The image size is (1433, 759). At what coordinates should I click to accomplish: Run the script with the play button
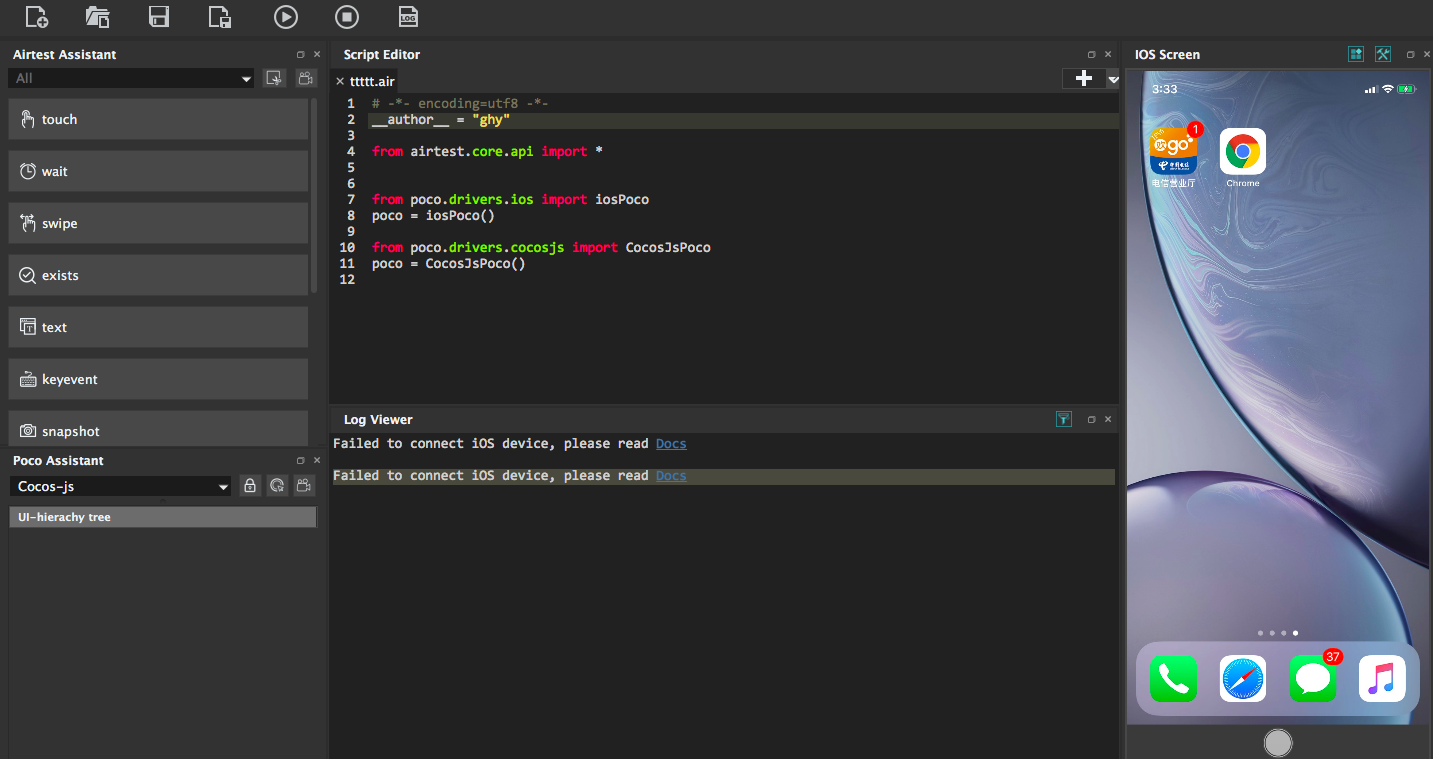coord(286,16)
